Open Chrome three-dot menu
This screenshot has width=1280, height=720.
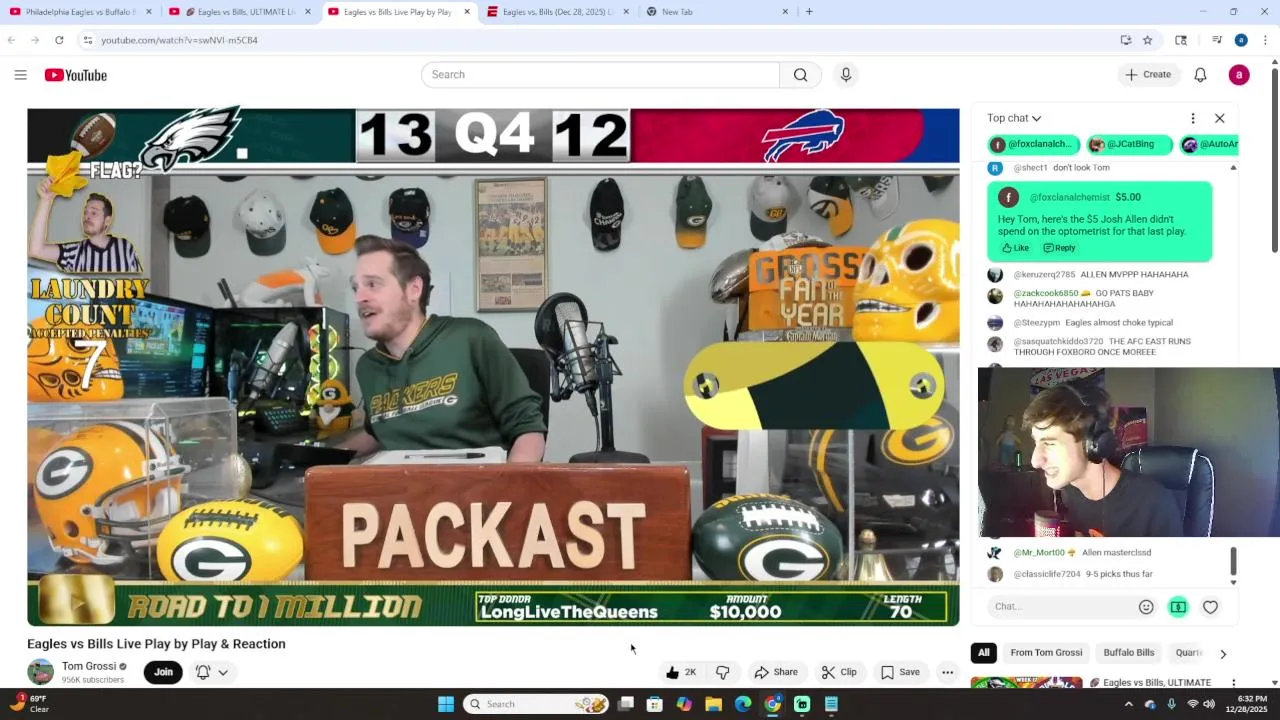coord(1265,40)
